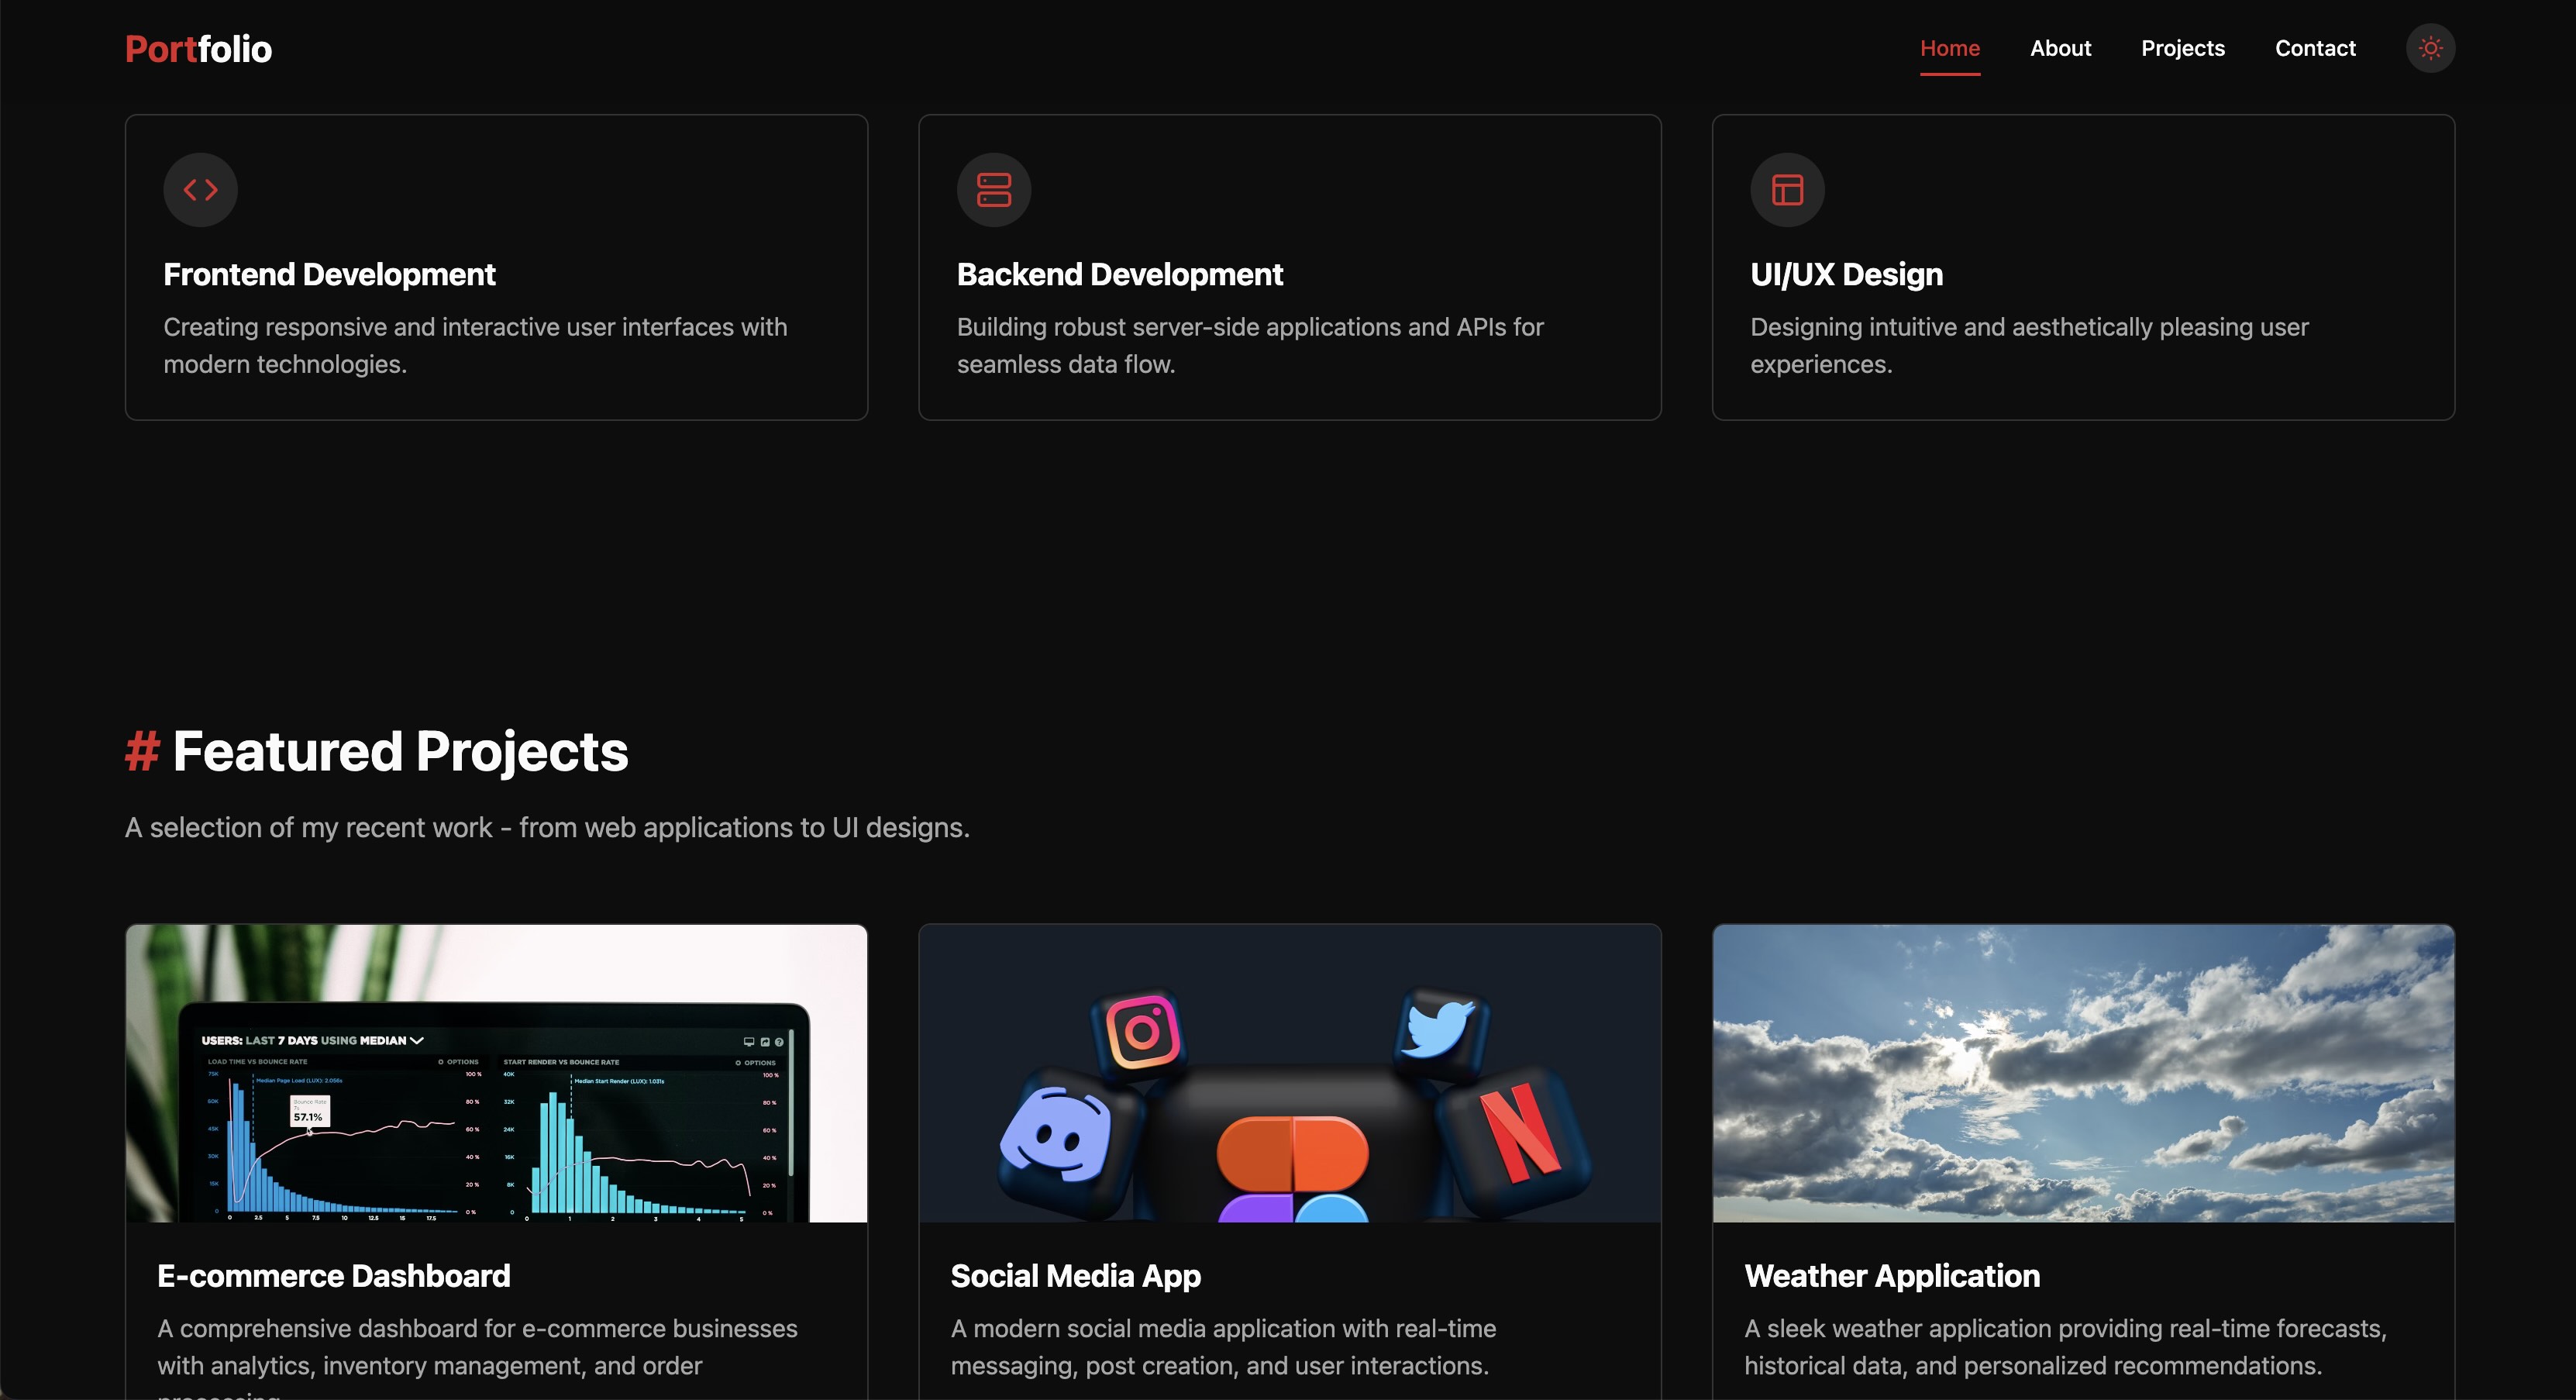Click 'Creating responsive and interactive user interfaces' text
Viewport: 2576px width, 1400px height.
[x=475, y=345]
